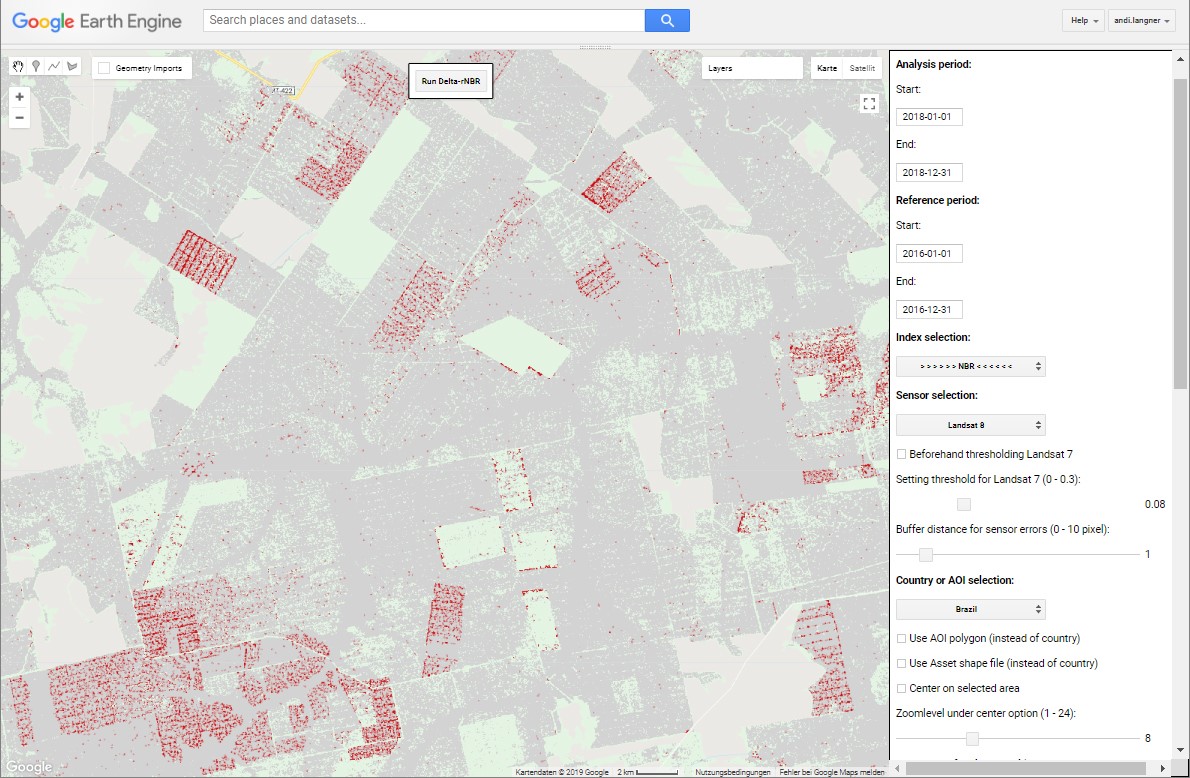Click the zoomlevel value 8
This screenshot has width=1190, height=778.
(x=1148, y=739)
